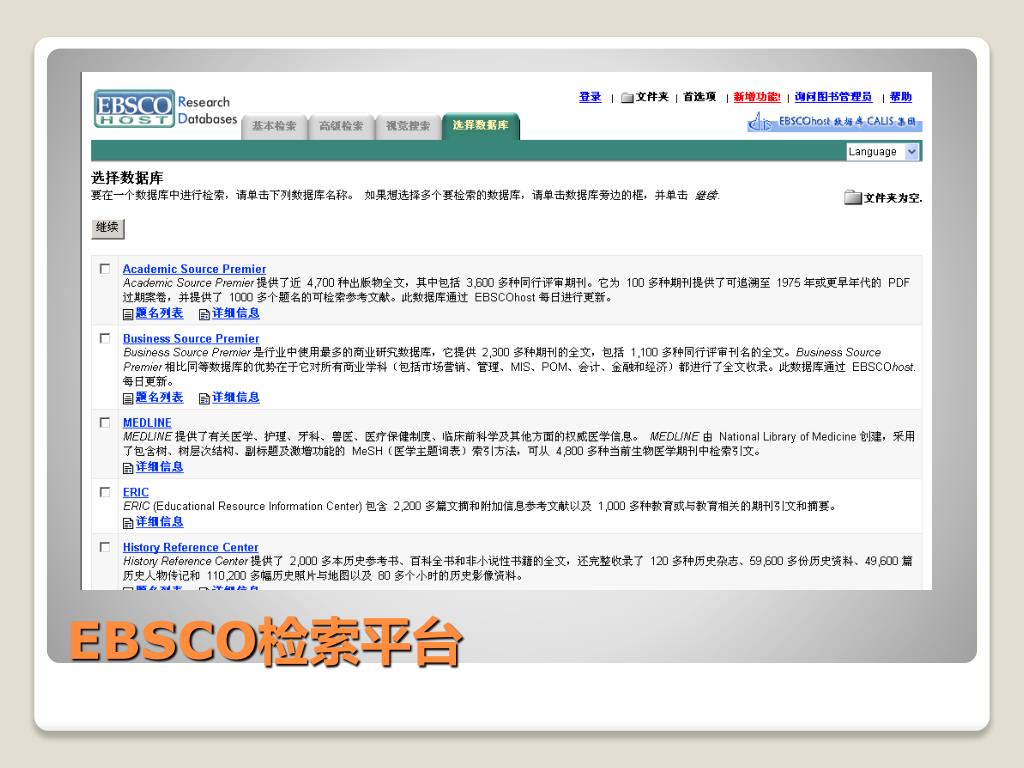Click the 登录 link
This screenshot has width=1024, height=768.
(x=590, y=97)
